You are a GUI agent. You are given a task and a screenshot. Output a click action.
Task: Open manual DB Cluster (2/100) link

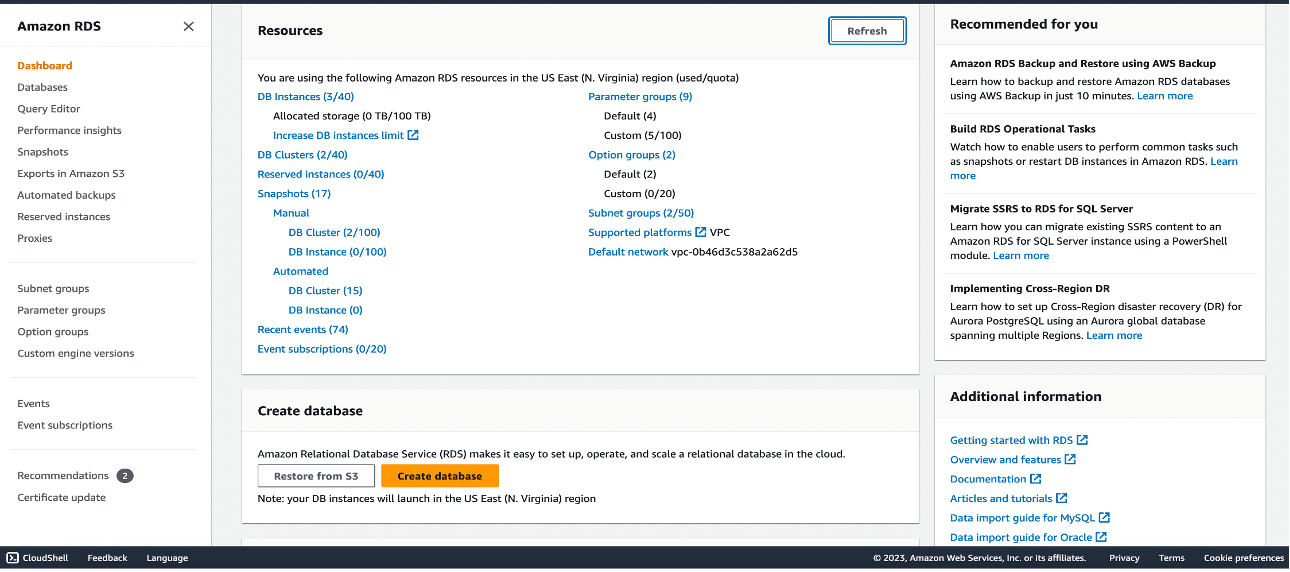coord(335,232)
